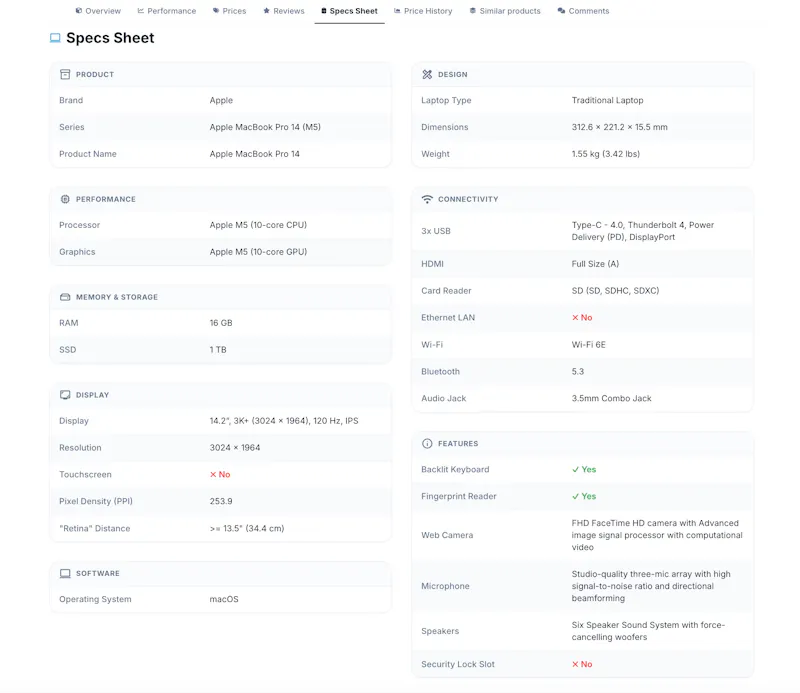Open the Price History tab

pyautogui.click(x=423, y=11)
